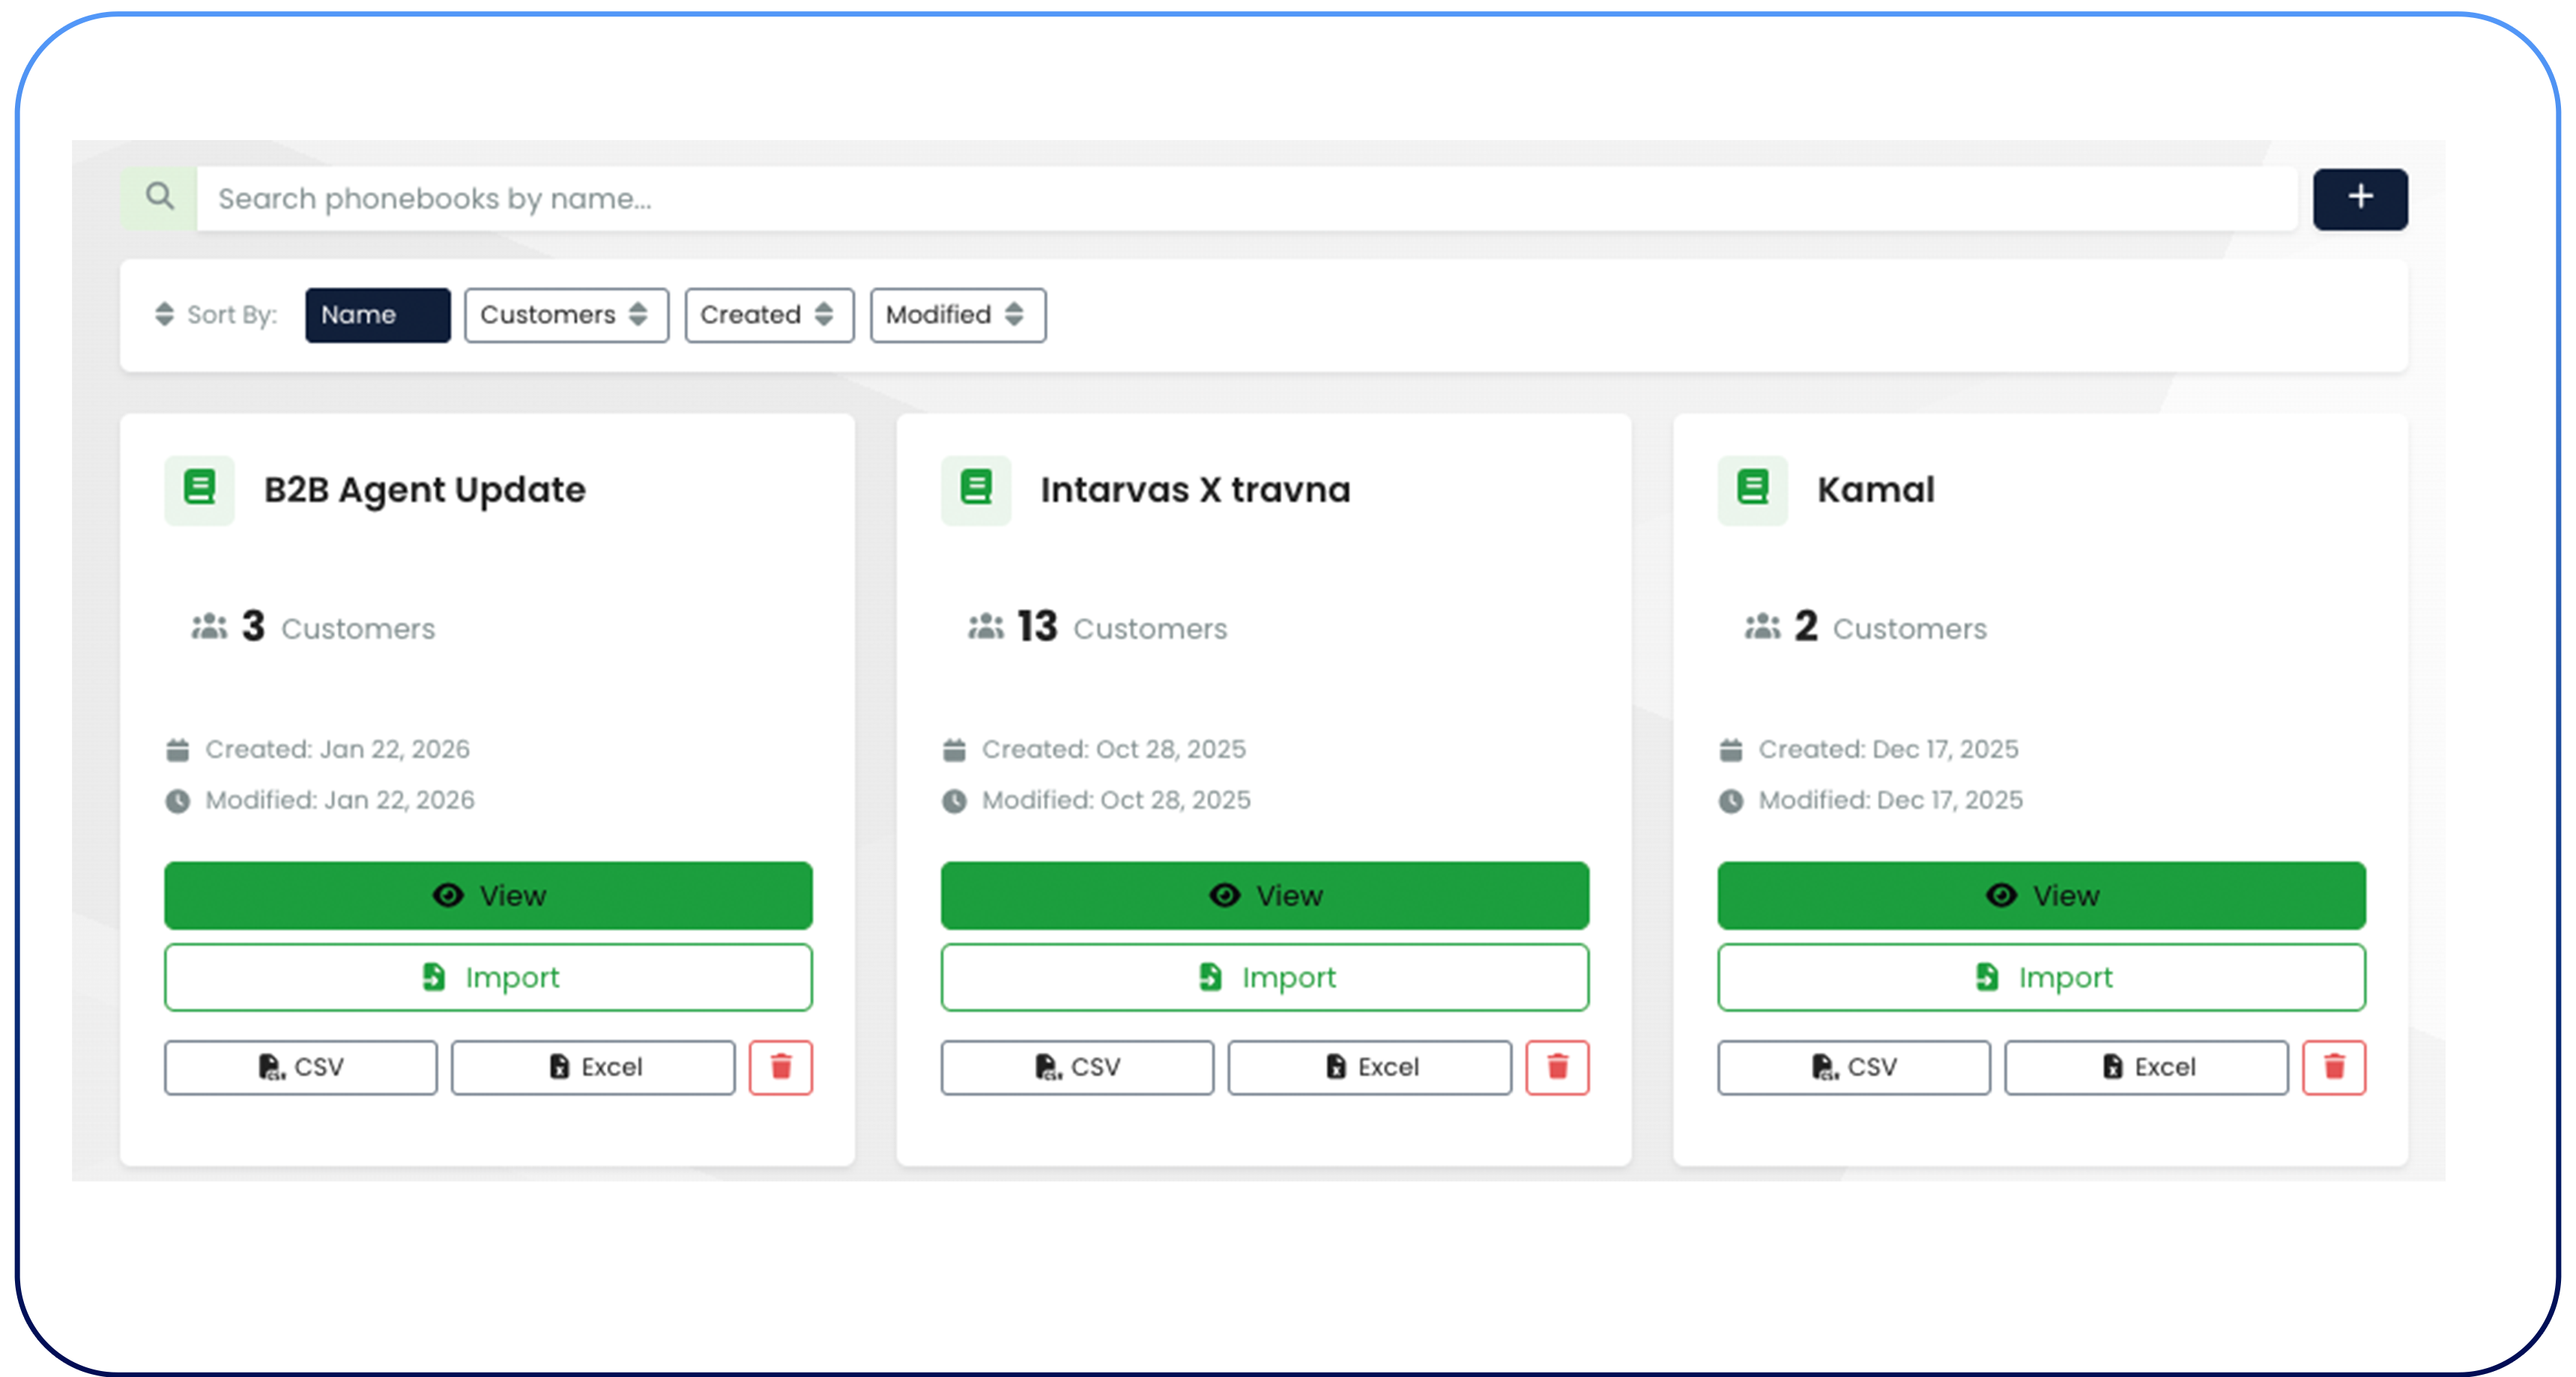Image resolution: width=2576 pixels, height=1377 pixels.
Task: Click the Kamal phonebook book icon
Action: [1752, 489]
